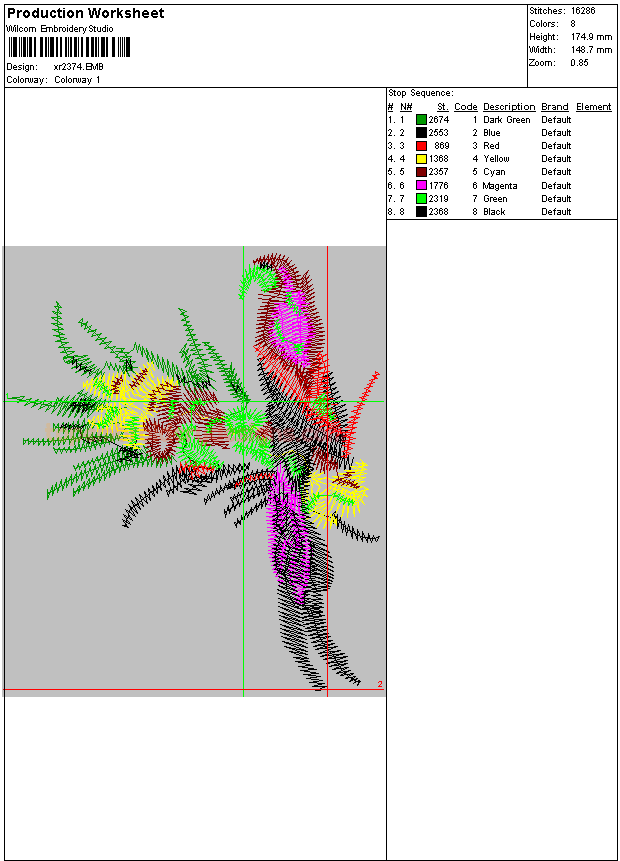
Task: Click stitch count '2319'
Action: click(439, 199)
